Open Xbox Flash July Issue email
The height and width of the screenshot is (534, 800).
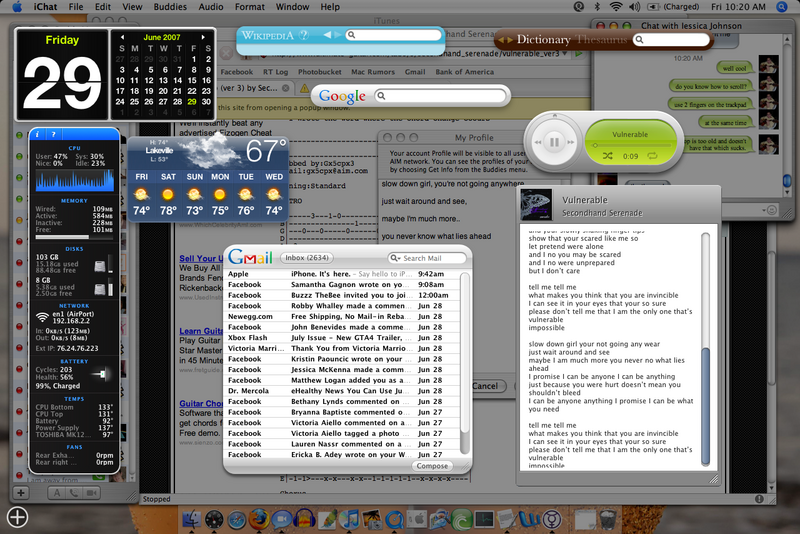343,338
